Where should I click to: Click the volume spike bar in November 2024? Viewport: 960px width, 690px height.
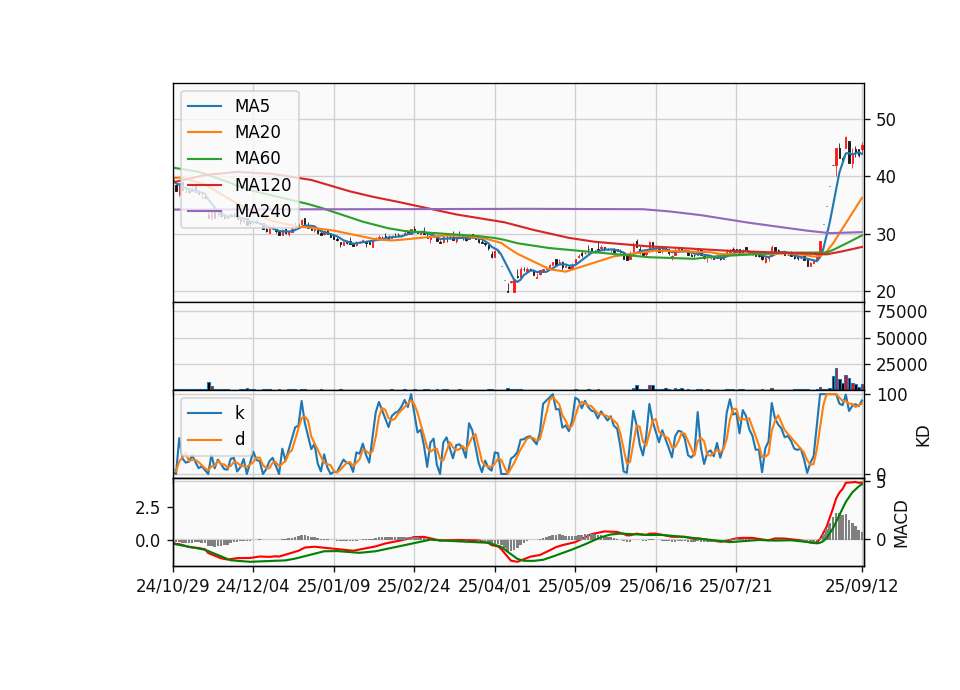[209, 386]
